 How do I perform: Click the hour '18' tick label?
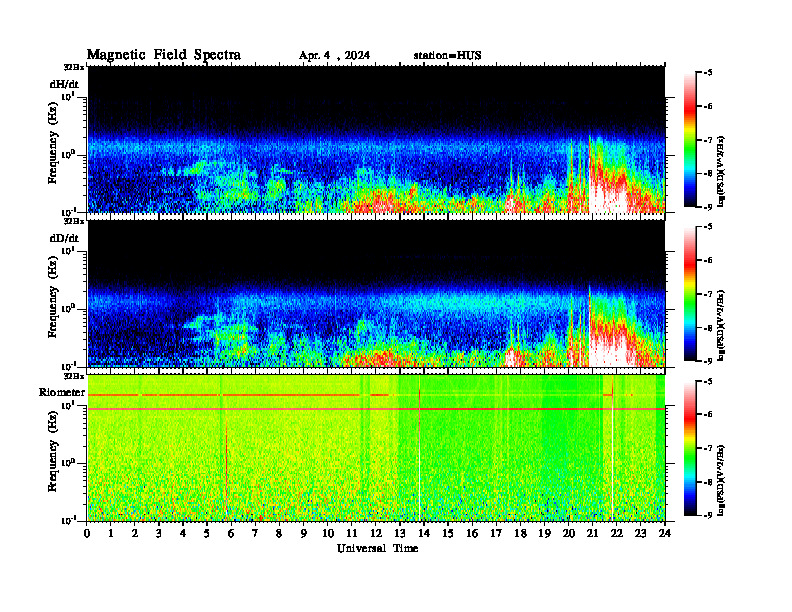pos(520,534)
